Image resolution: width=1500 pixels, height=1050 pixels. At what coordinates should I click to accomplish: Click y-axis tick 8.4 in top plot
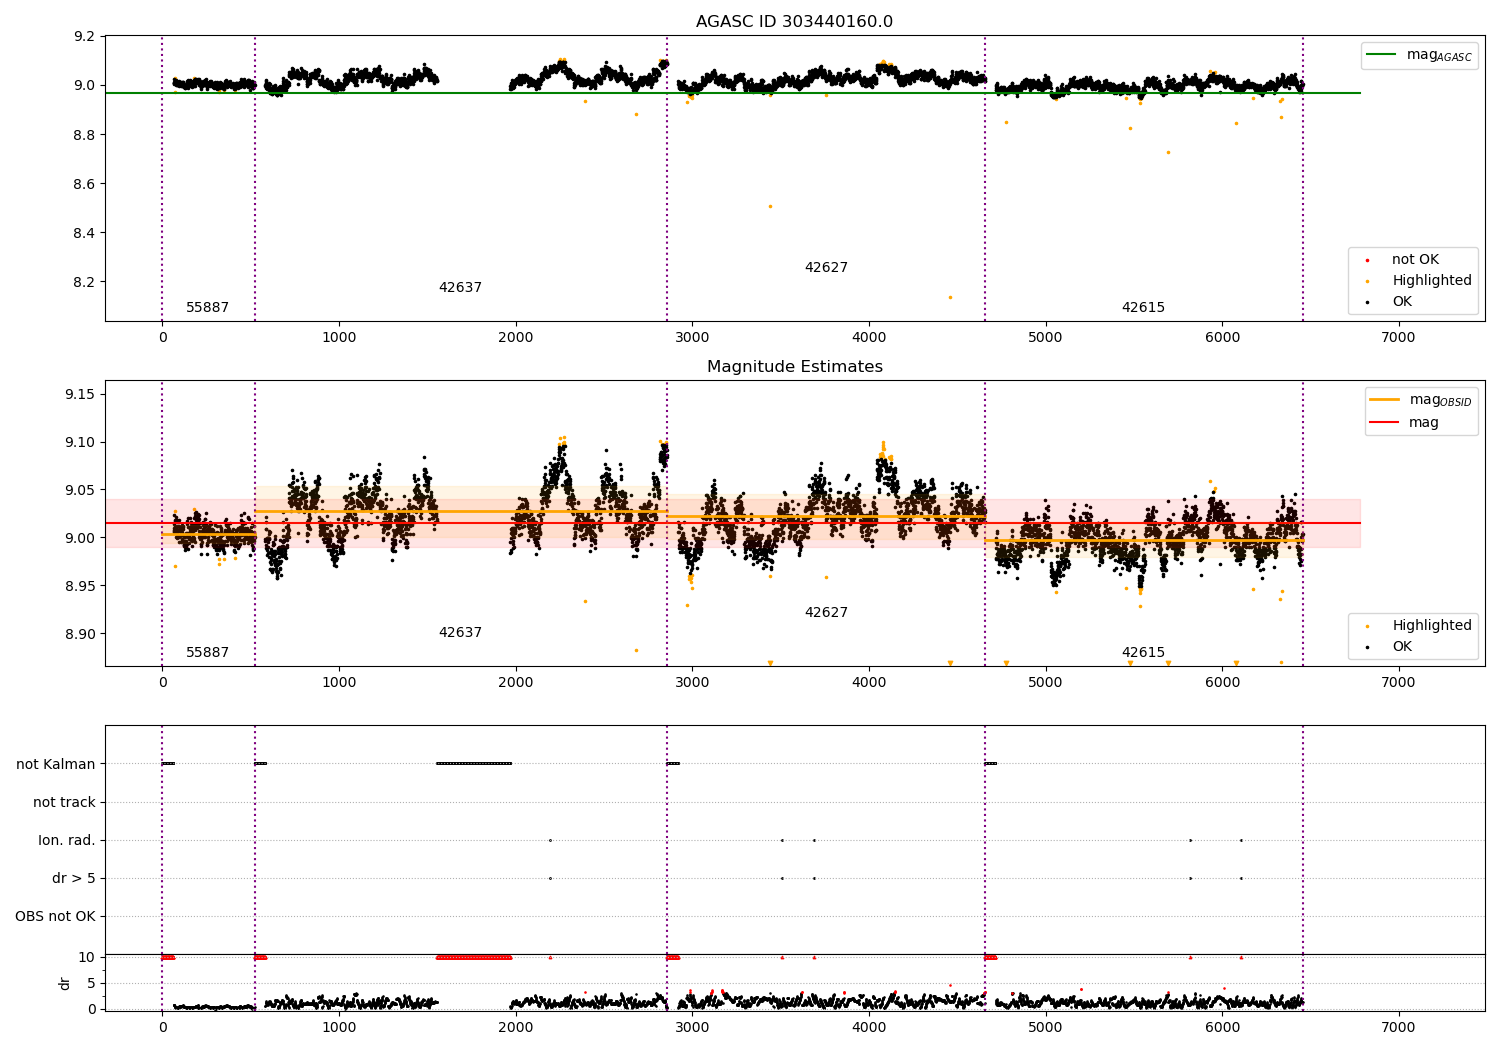85,233
